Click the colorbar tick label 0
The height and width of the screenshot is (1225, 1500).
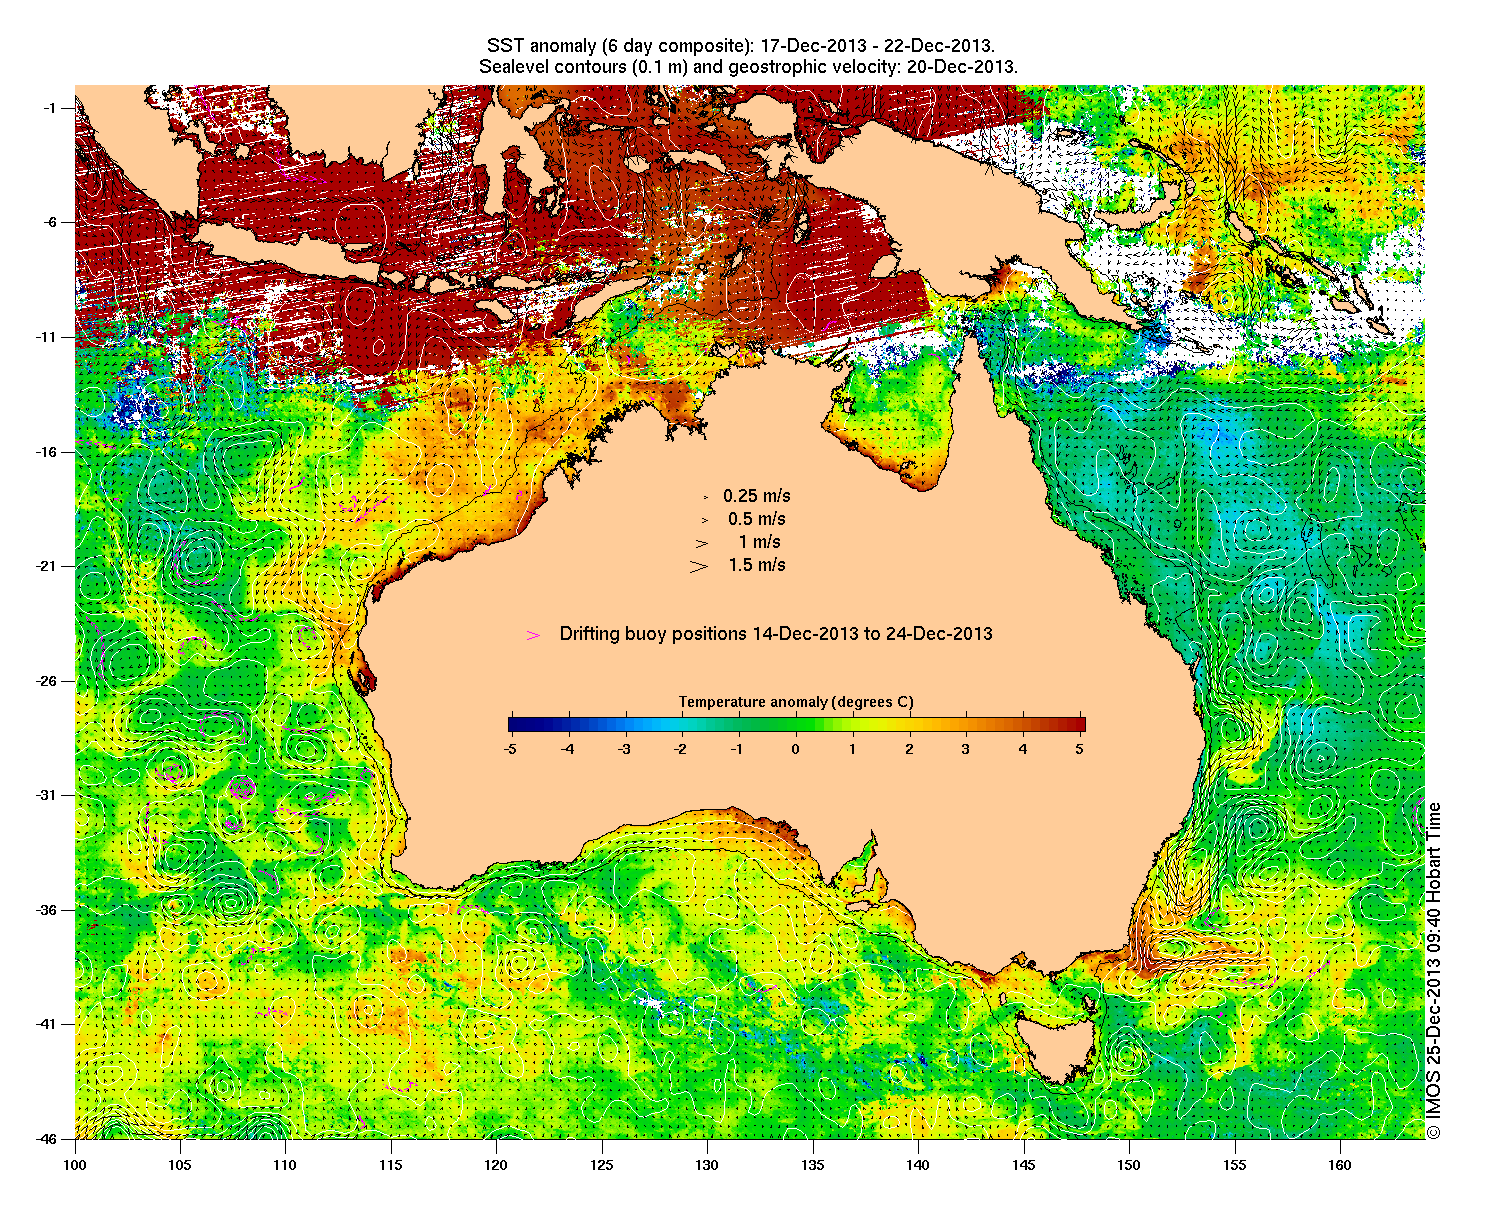coord(796,748)
